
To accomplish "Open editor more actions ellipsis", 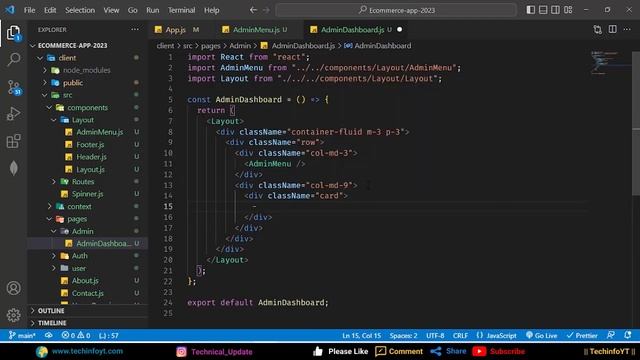I will coord(627,29).
